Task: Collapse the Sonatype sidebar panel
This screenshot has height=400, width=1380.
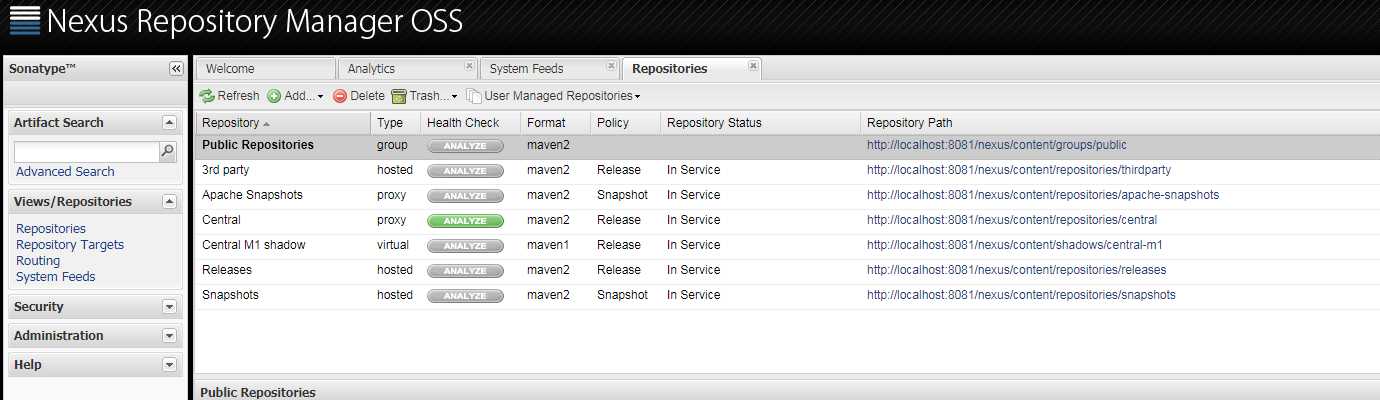Action: tap(176, 69)
